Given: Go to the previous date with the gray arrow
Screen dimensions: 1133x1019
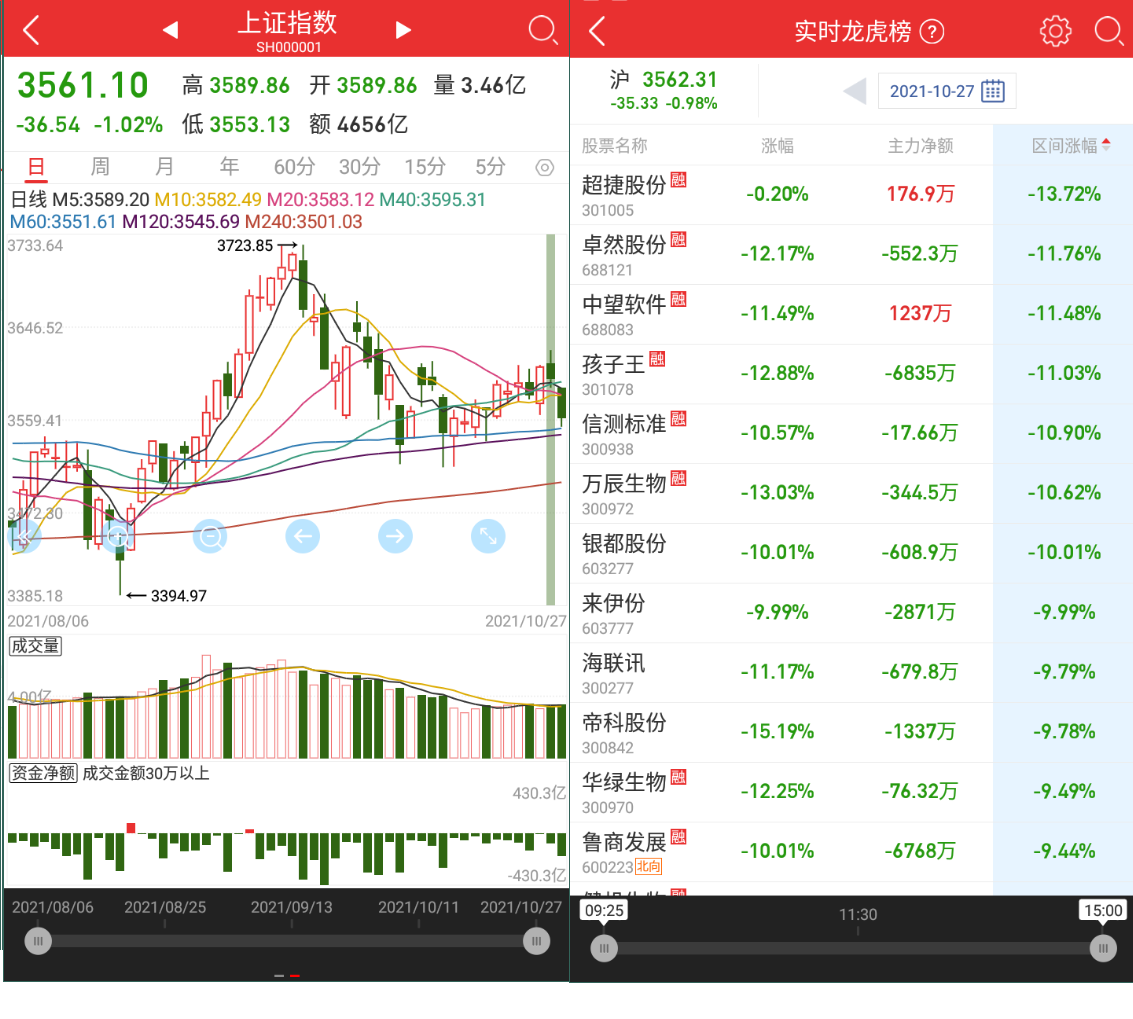Looking at the screenshot, I should [x=855, y=91].
